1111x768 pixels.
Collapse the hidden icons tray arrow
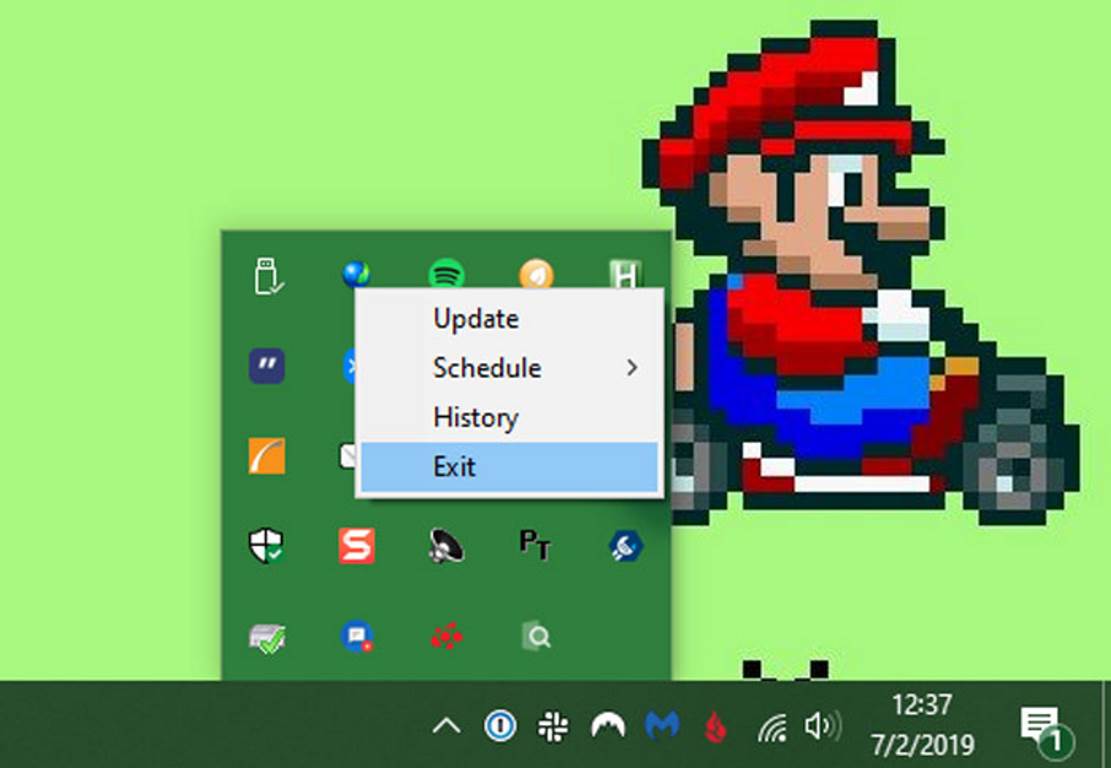446,727
